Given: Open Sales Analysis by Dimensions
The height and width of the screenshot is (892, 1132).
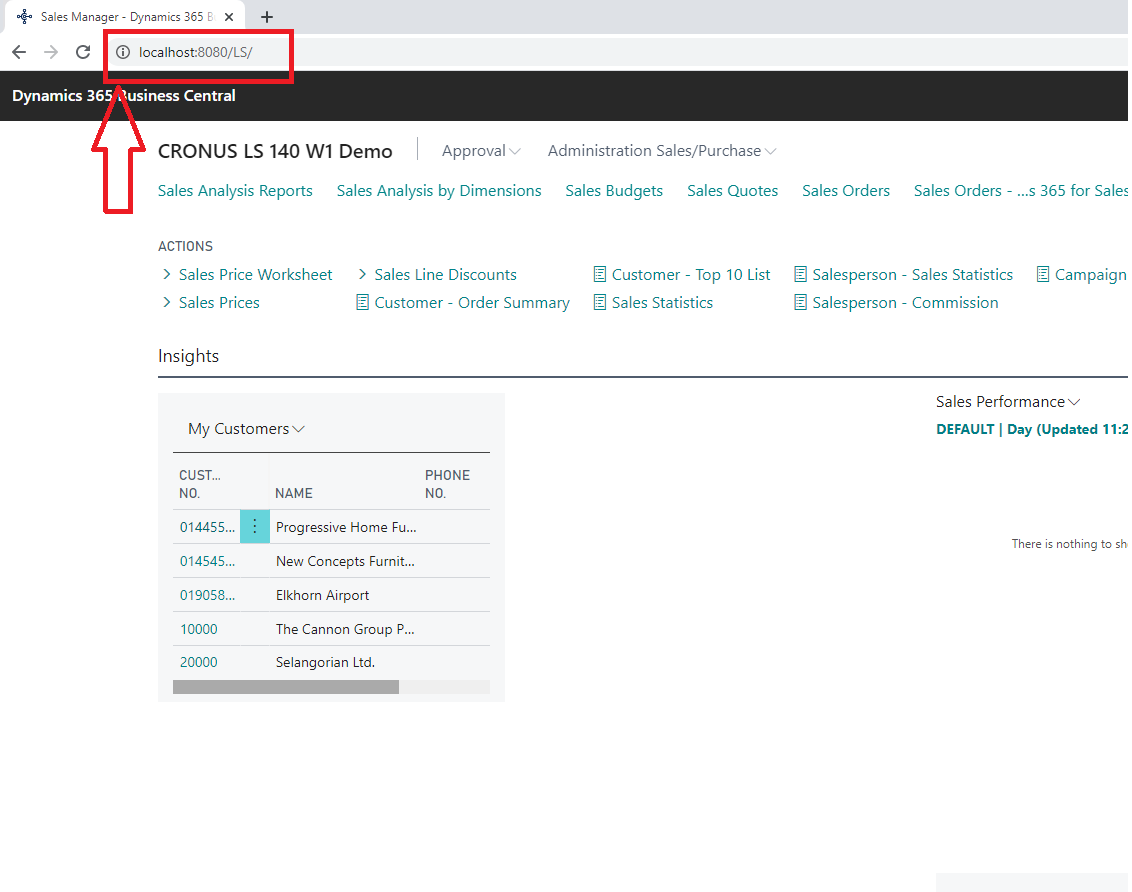Looking at the screenshot, I should click(x=439, y=191).
